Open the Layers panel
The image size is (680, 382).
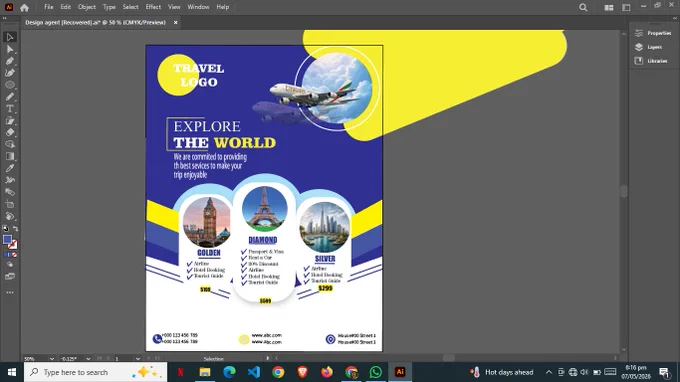point(649,47)
